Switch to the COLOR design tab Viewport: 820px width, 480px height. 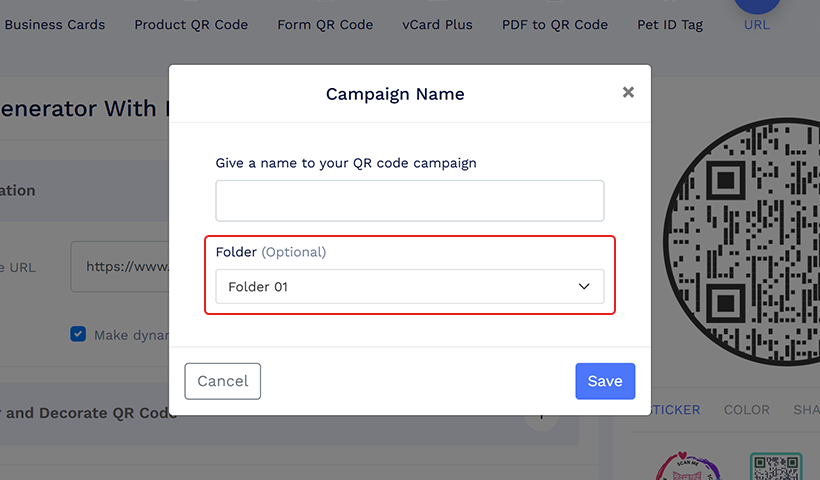tap(746, 410)
